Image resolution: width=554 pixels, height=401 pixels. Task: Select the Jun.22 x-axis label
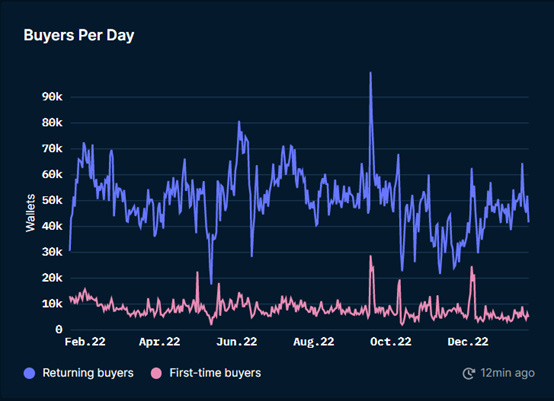(237, 342)
